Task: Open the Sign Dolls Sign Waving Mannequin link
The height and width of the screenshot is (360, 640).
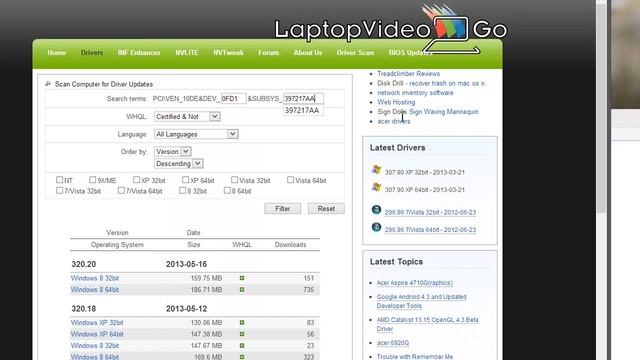Action: point(428,111)
